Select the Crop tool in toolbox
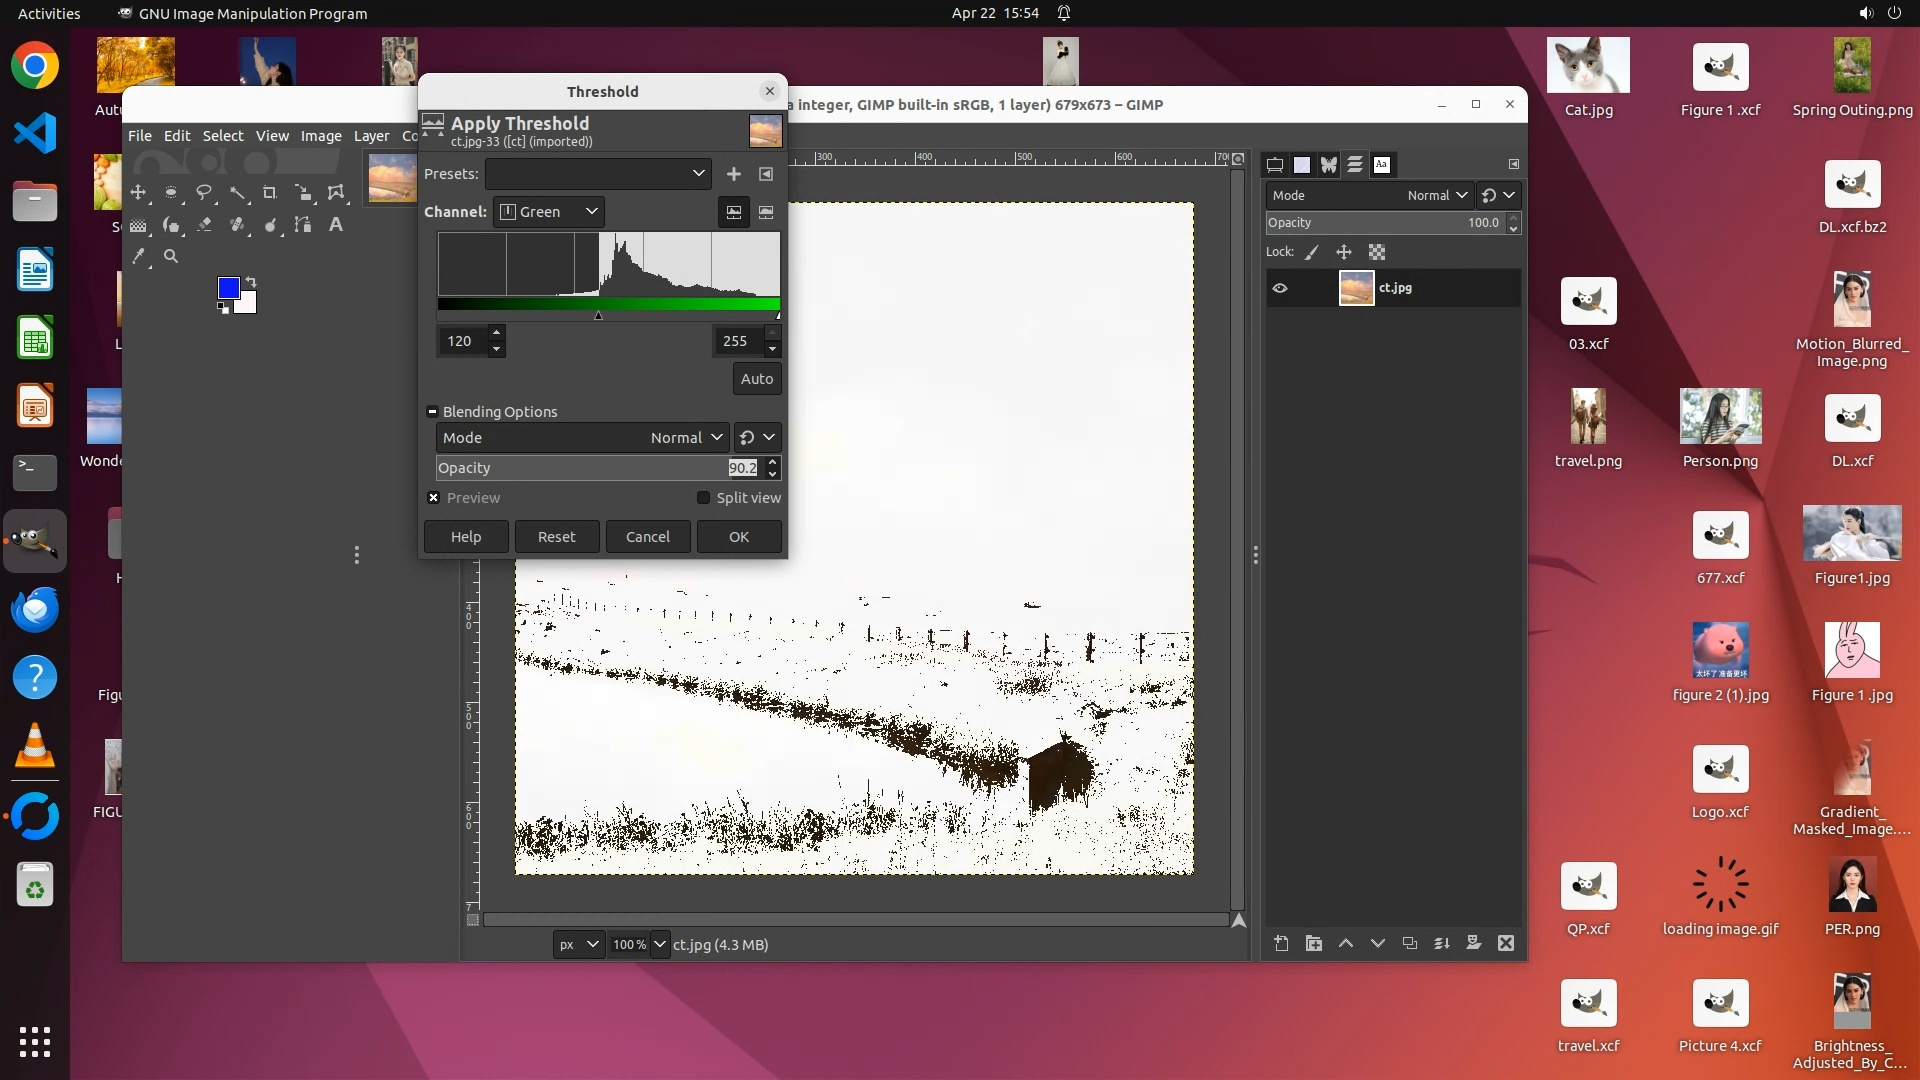 coord(270,193)
